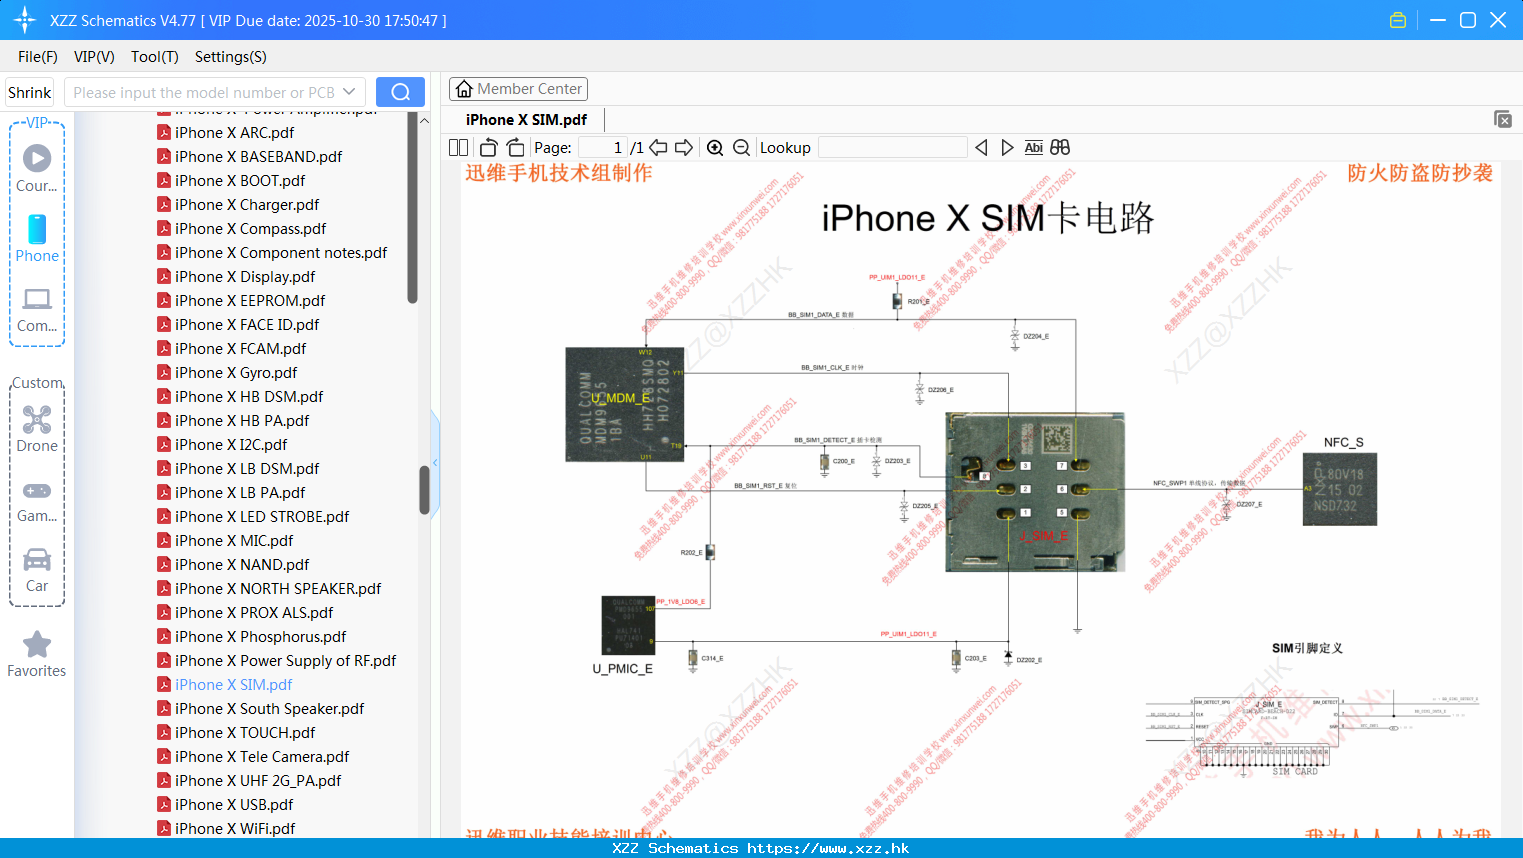The height and width of the screenshot is (858, 1523).
Task: Open Favorites
Action: [37, 654]
